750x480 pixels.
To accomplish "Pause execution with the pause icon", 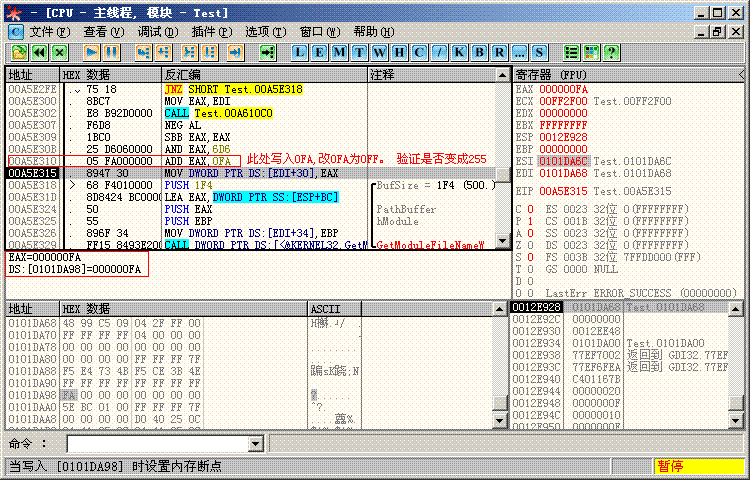I will point(111,52).
